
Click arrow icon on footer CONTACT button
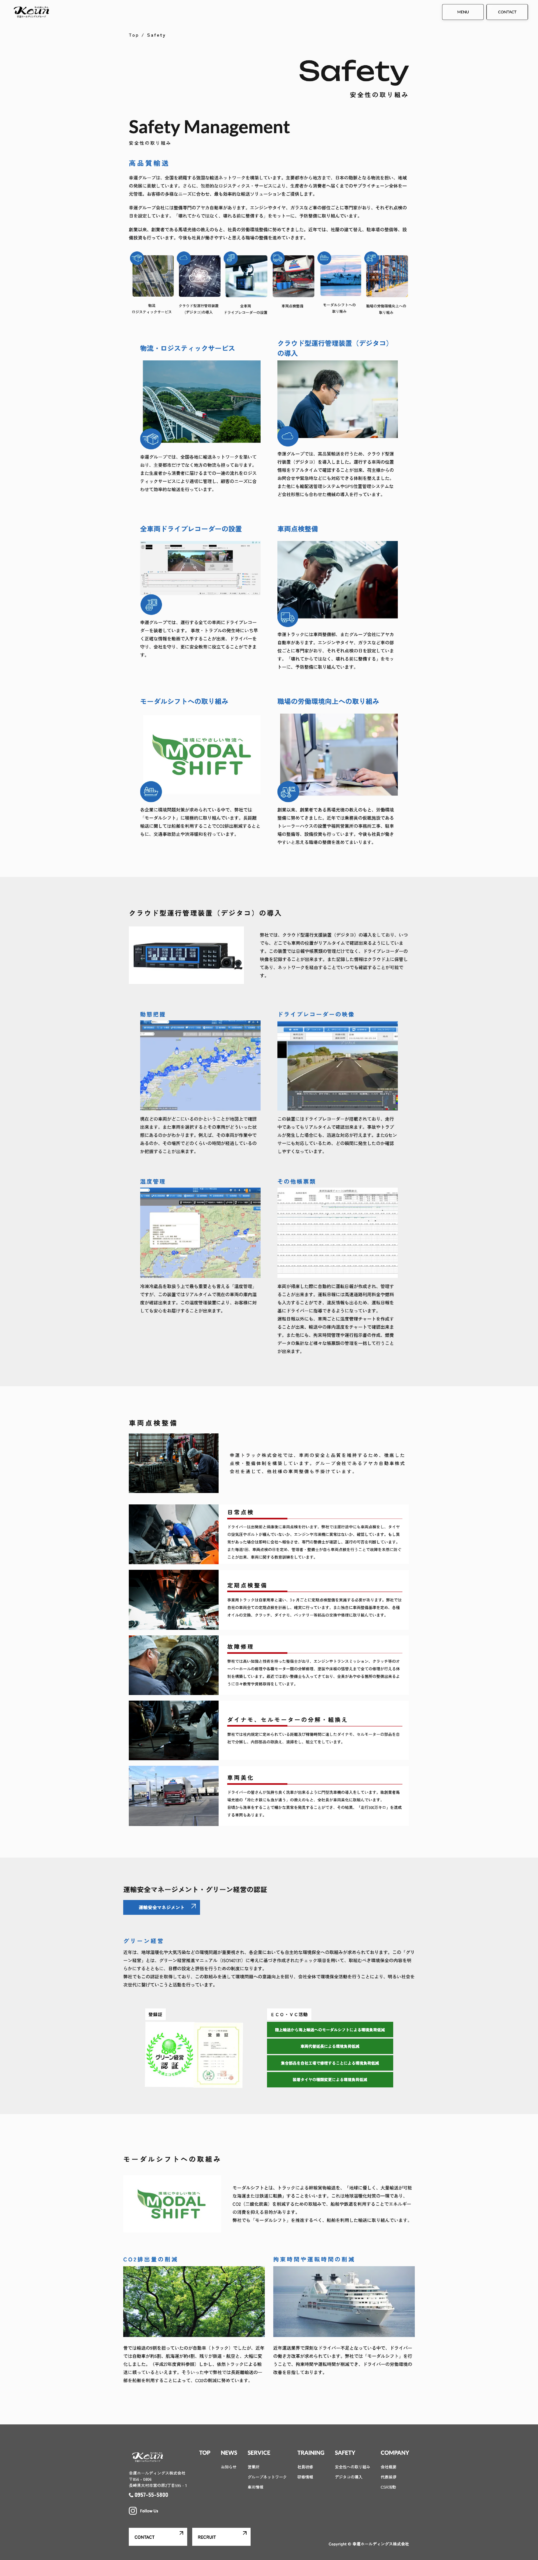click(x=181, y=2533)
